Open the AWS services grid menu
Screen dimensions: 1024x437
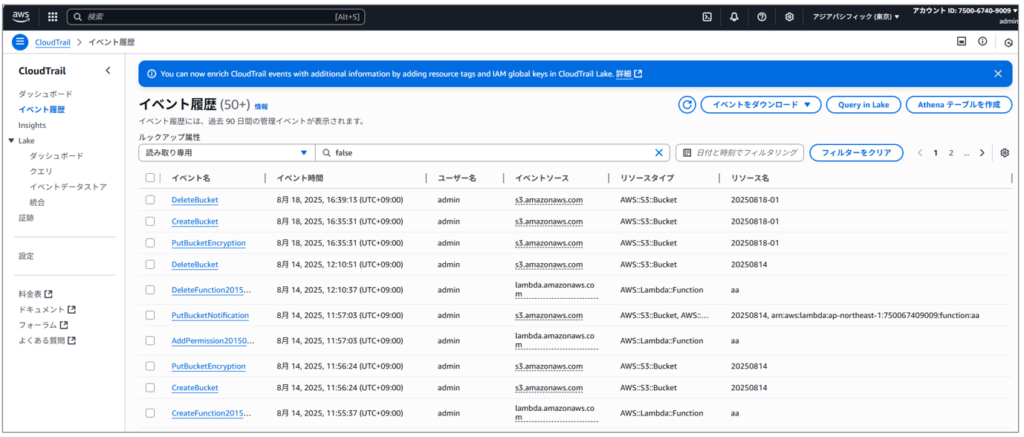click(53, 17)
